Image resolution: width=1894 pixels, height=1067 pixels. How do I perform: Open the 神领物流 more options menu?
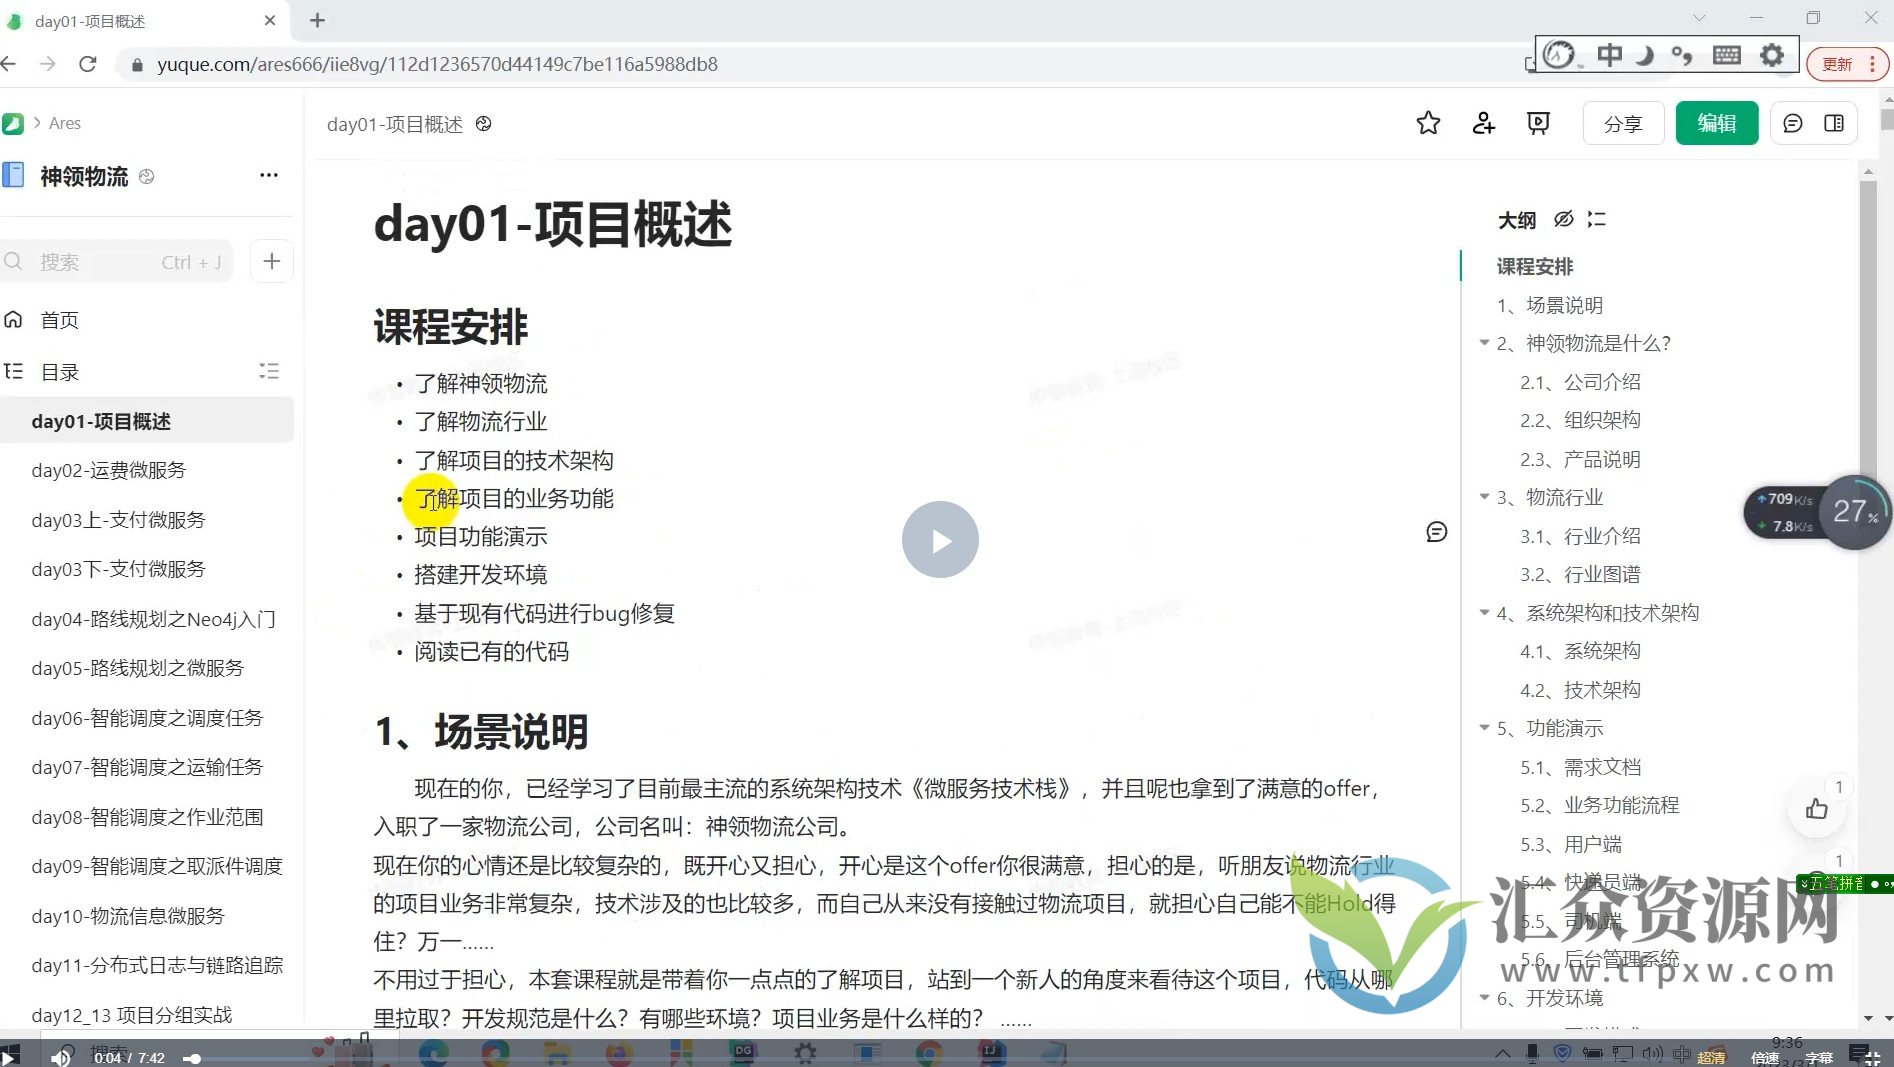[x=268, y=175]
